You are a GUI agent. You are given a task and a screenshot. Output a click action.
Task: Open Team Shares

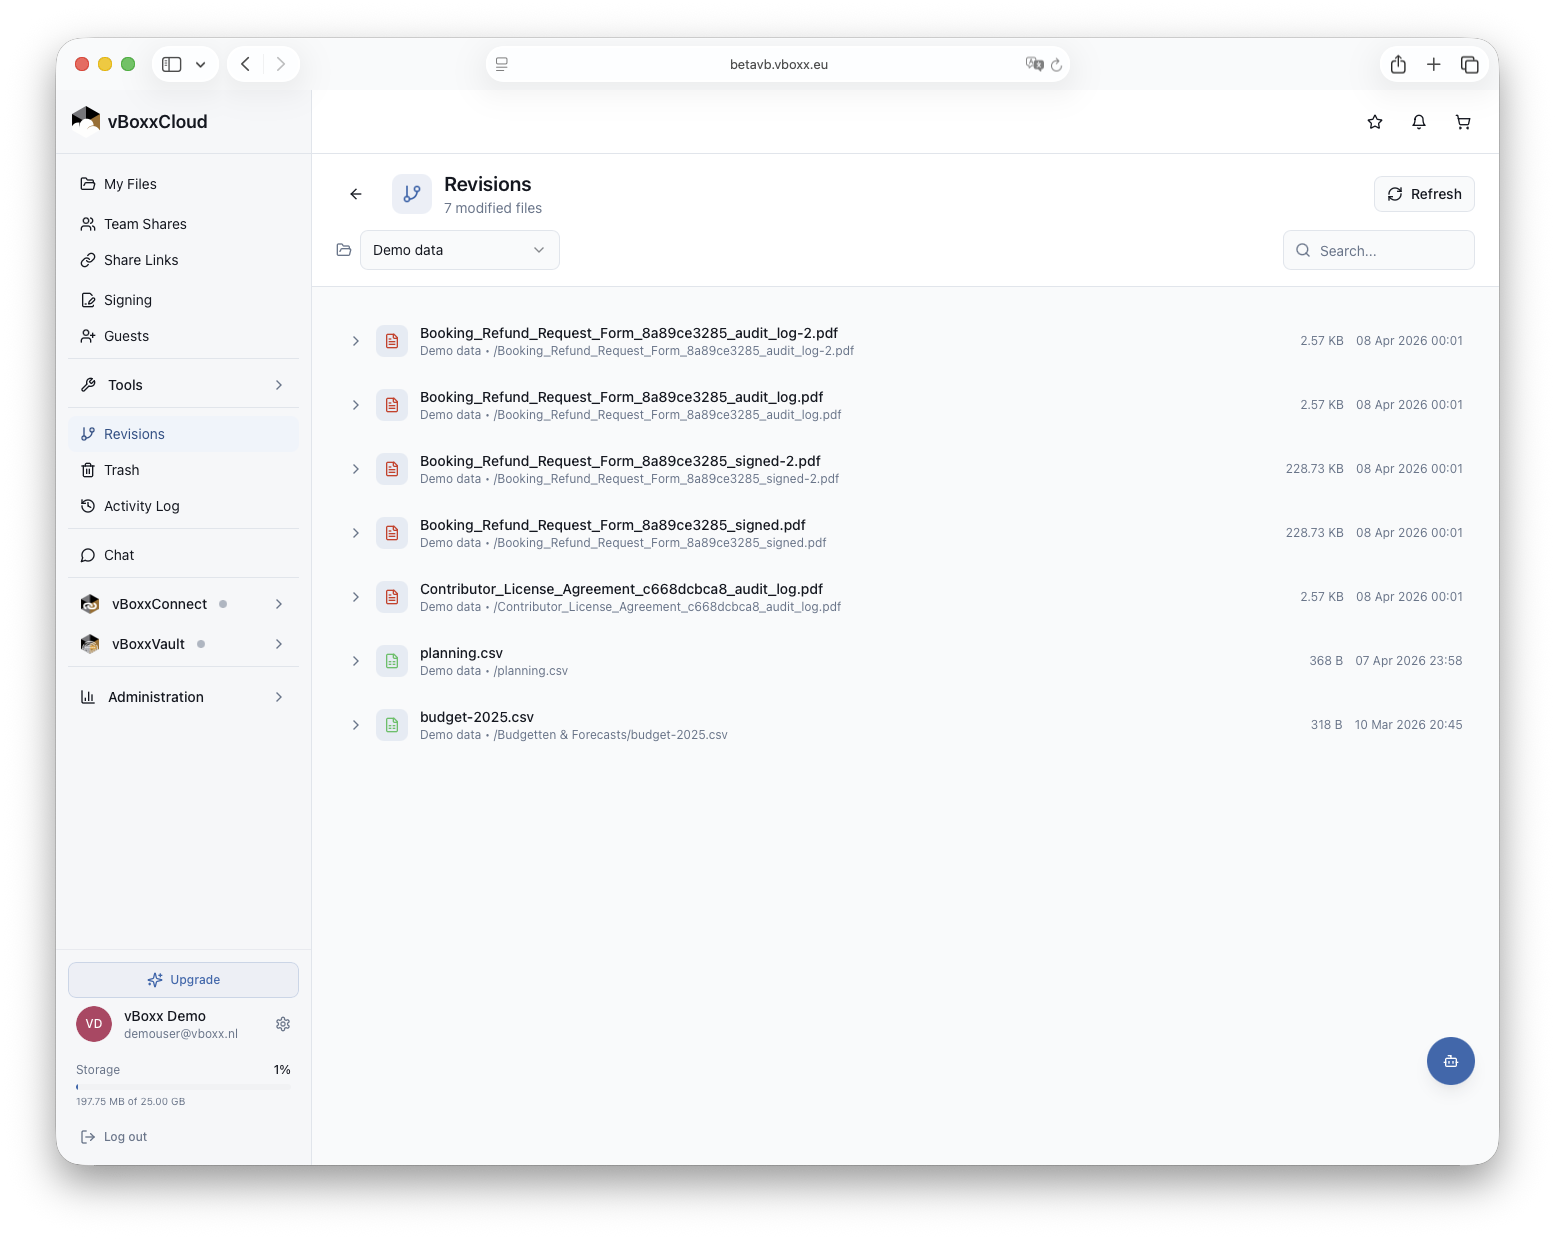coord(183,224)
